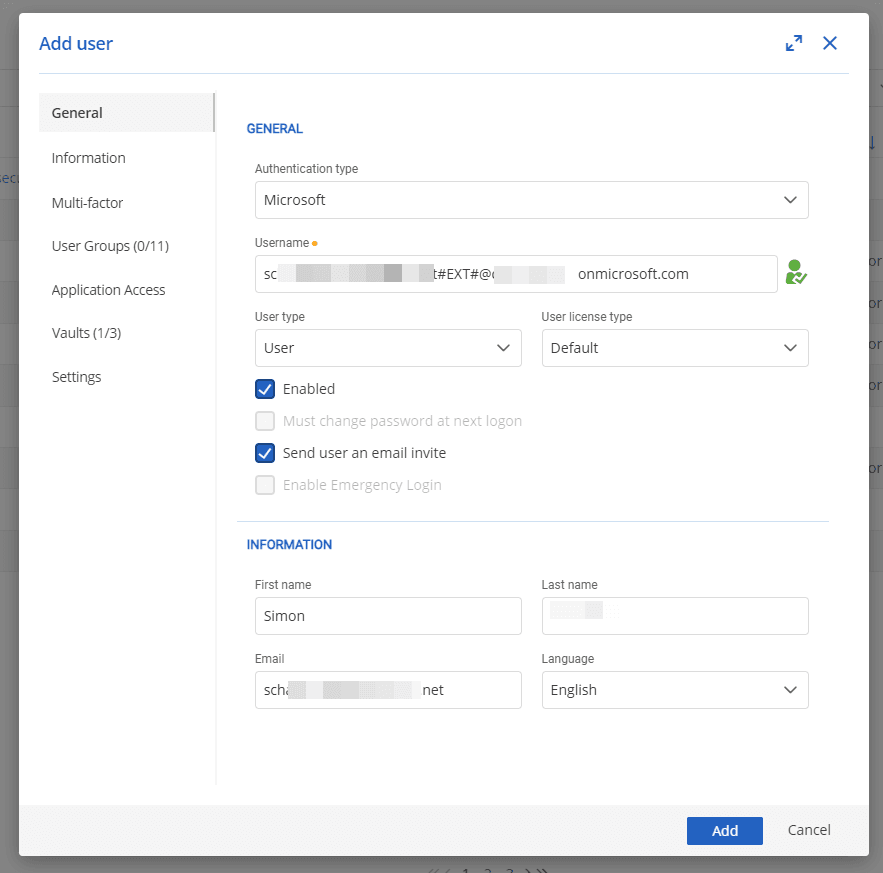Open the User license type dropdown

click(675, 348)
